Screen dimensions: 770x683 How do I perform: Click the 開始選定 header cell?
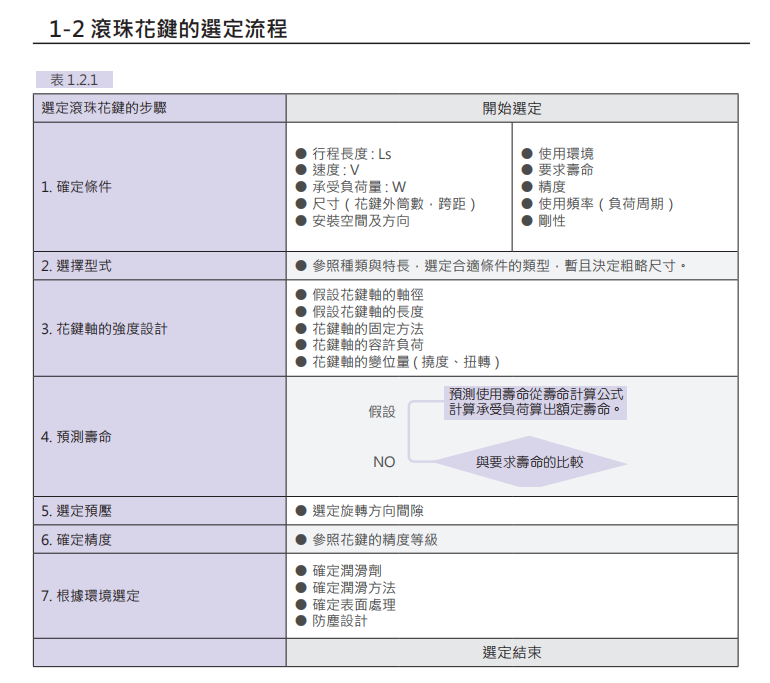[512, 108]
